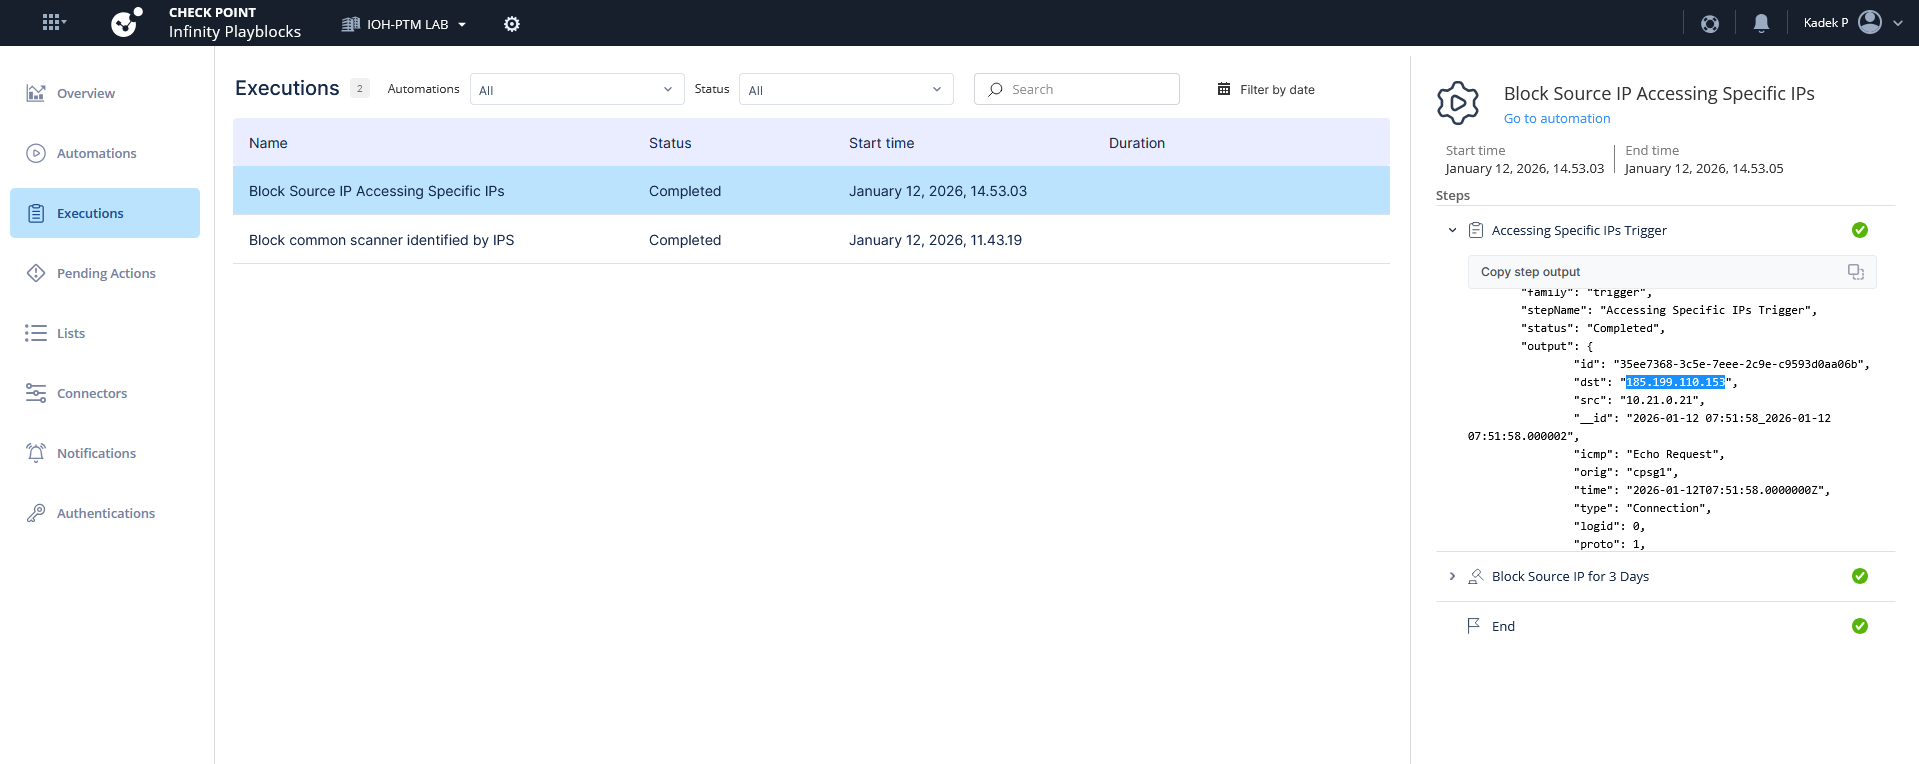Open the Status filter dropdown
Screen dimensions: 1919x764
pos(846,89)
